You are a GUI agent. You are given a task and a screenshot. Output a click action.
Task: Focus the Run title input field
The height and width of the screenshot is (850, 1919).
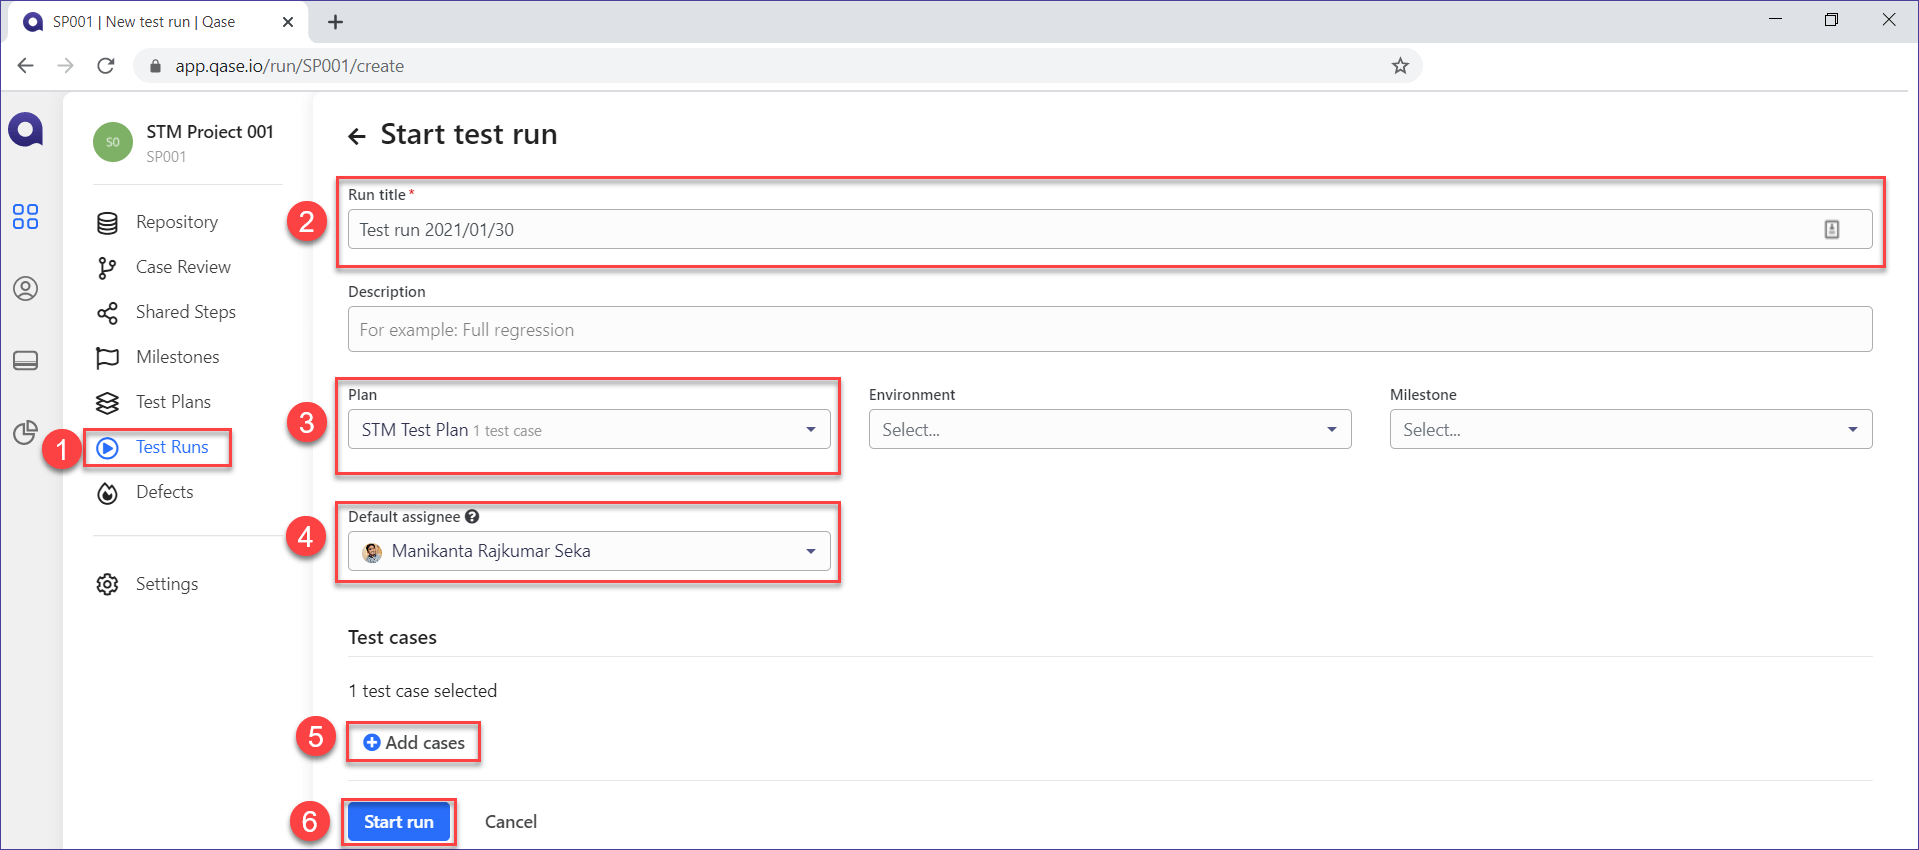tap(1110, 229)
